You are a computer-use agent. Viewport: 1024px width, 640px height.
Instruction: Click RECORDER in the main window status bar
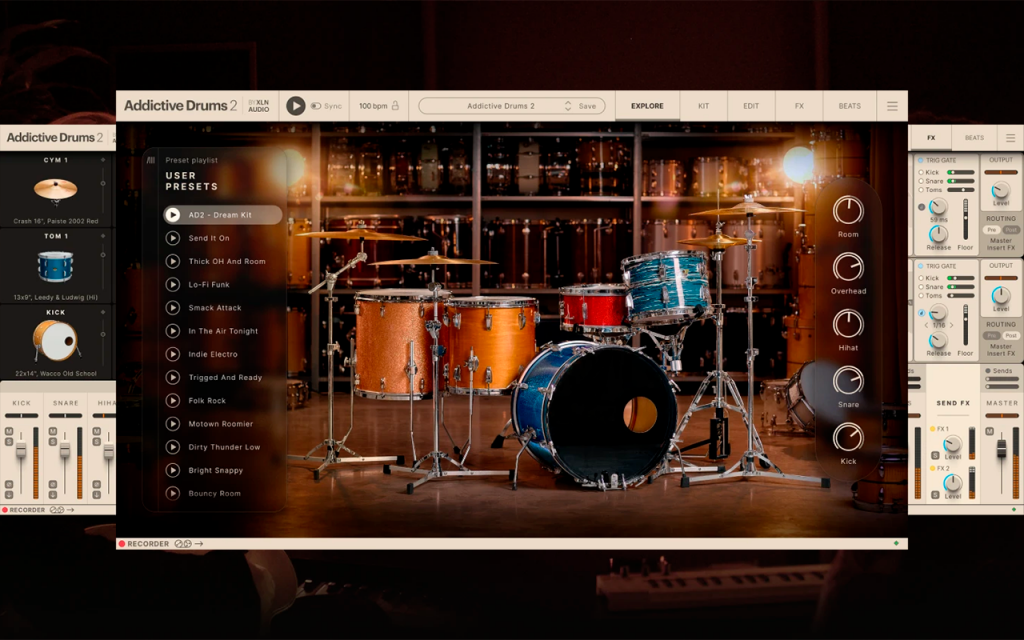coord(148,543)
